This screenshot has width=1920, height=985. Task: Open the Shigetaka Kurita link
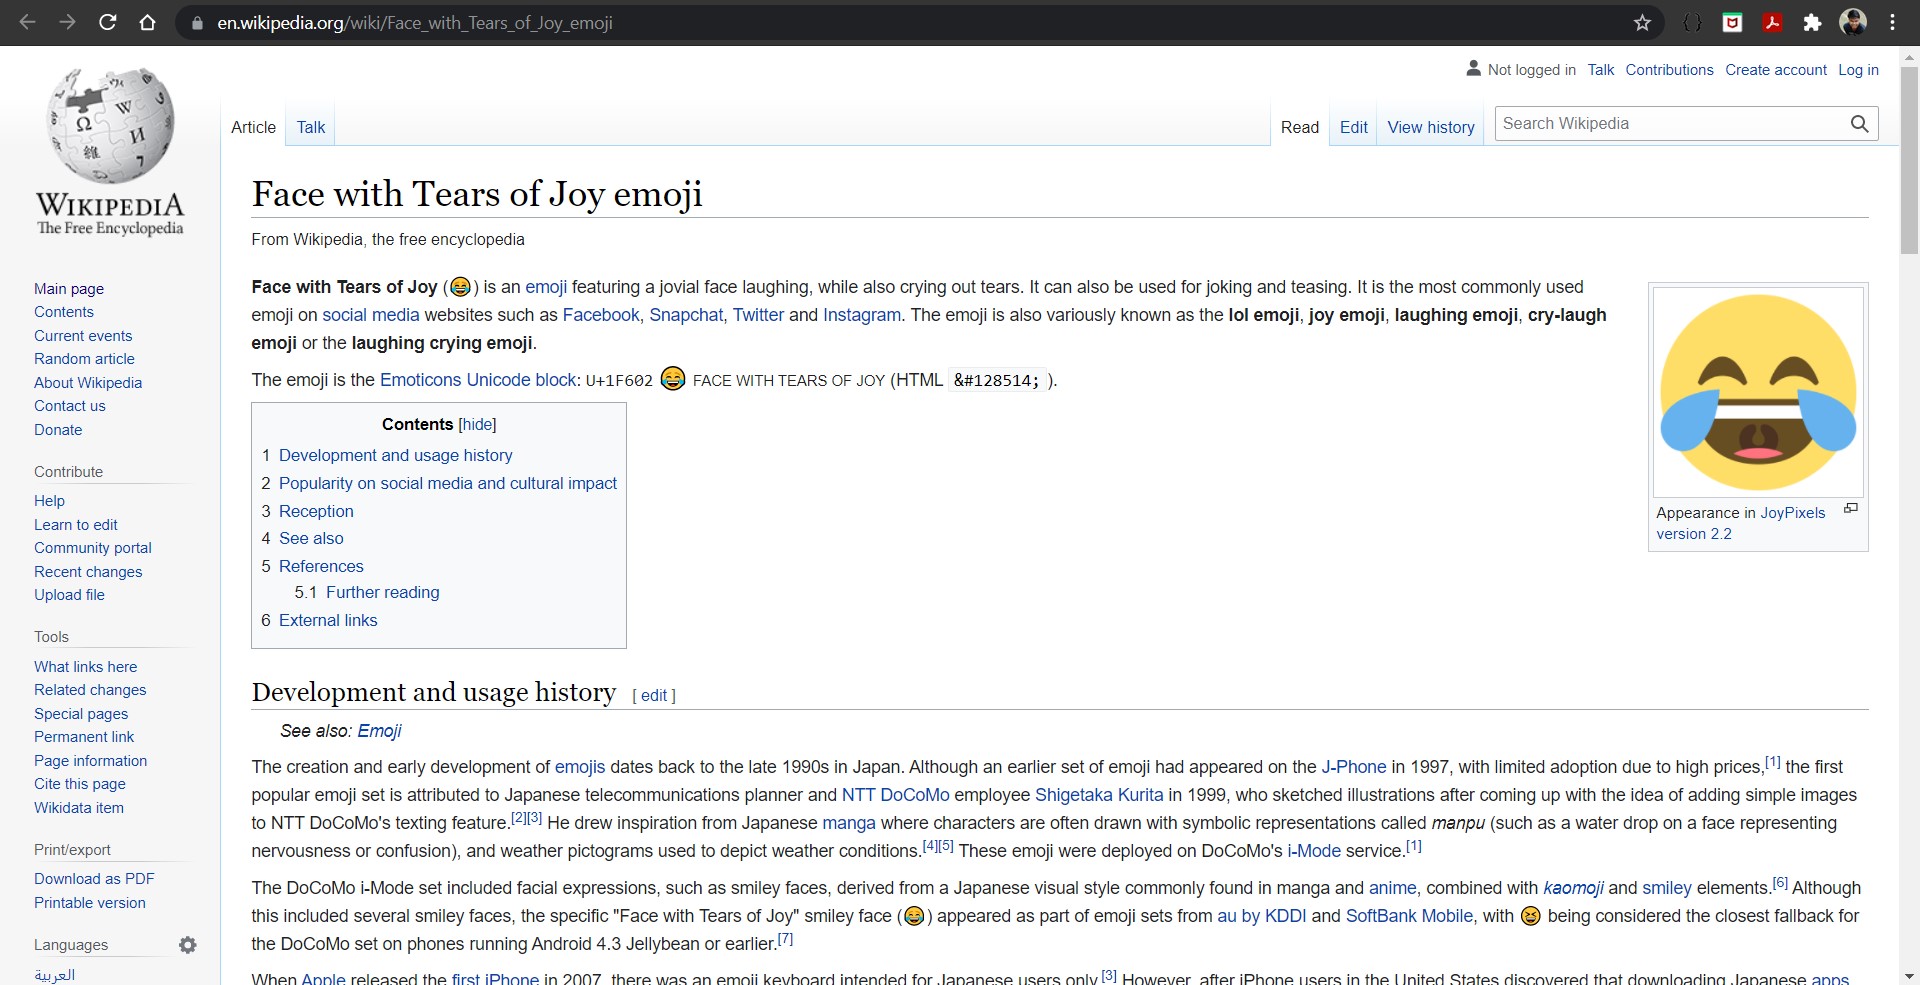tap(1099, 795)
